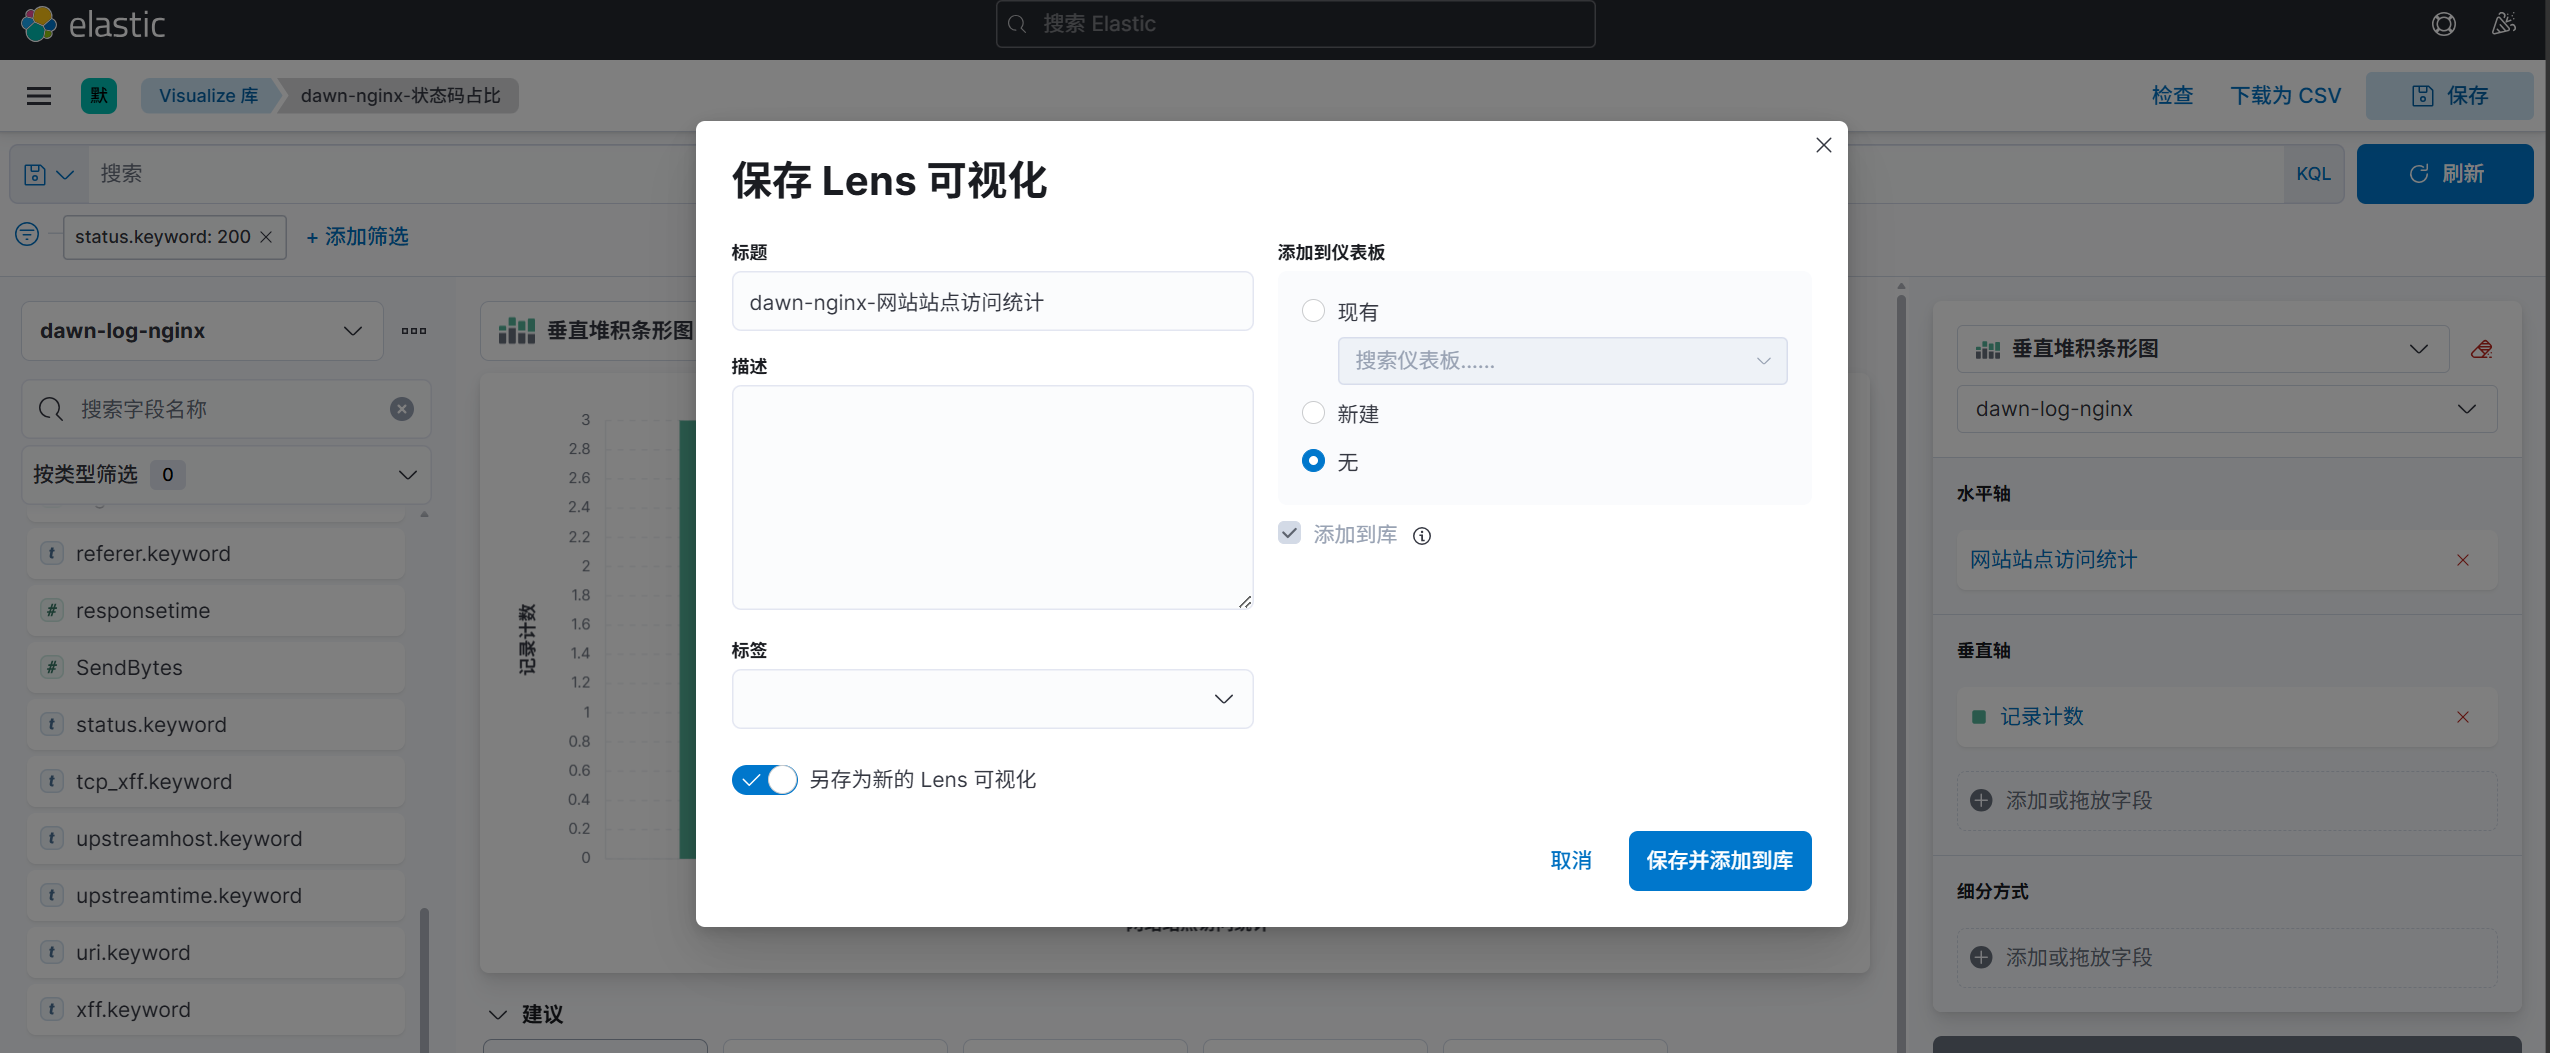Open layer dawn-log-nginx data source dropdown

[2227, 409]
